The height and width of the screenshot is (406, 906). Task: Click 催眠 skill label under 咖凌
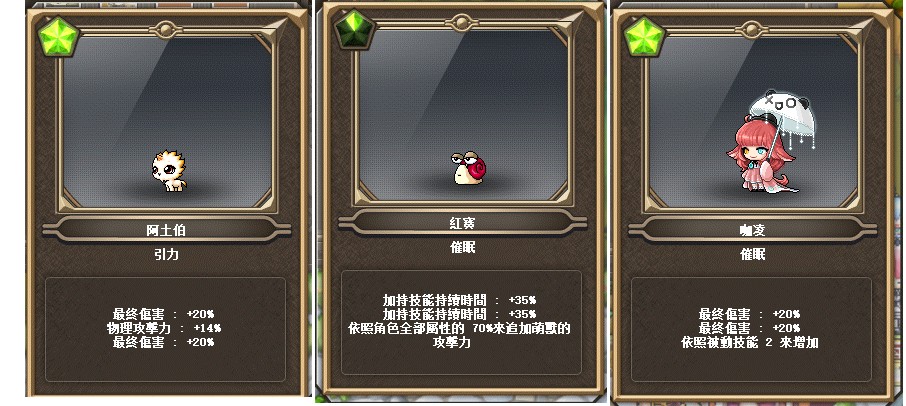752,254
